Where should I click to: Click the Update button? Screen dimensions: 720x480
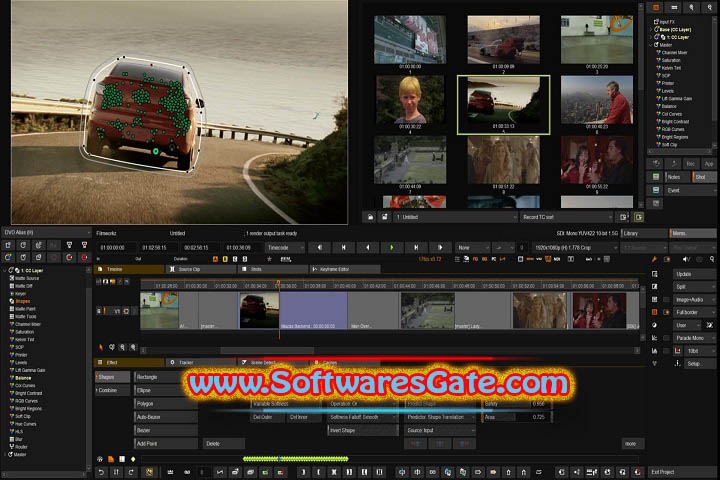pyautogui.click(x=695, y=274)
